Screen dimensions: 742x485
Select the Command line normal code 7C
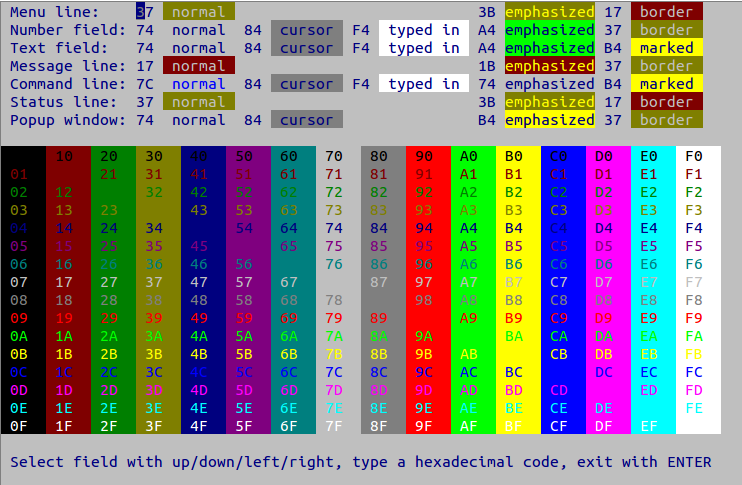(145, 84)
